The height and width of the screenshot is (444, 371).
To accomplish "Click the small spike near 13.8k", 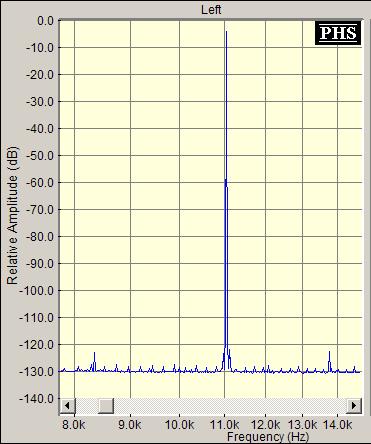I will tap(329, 352).
